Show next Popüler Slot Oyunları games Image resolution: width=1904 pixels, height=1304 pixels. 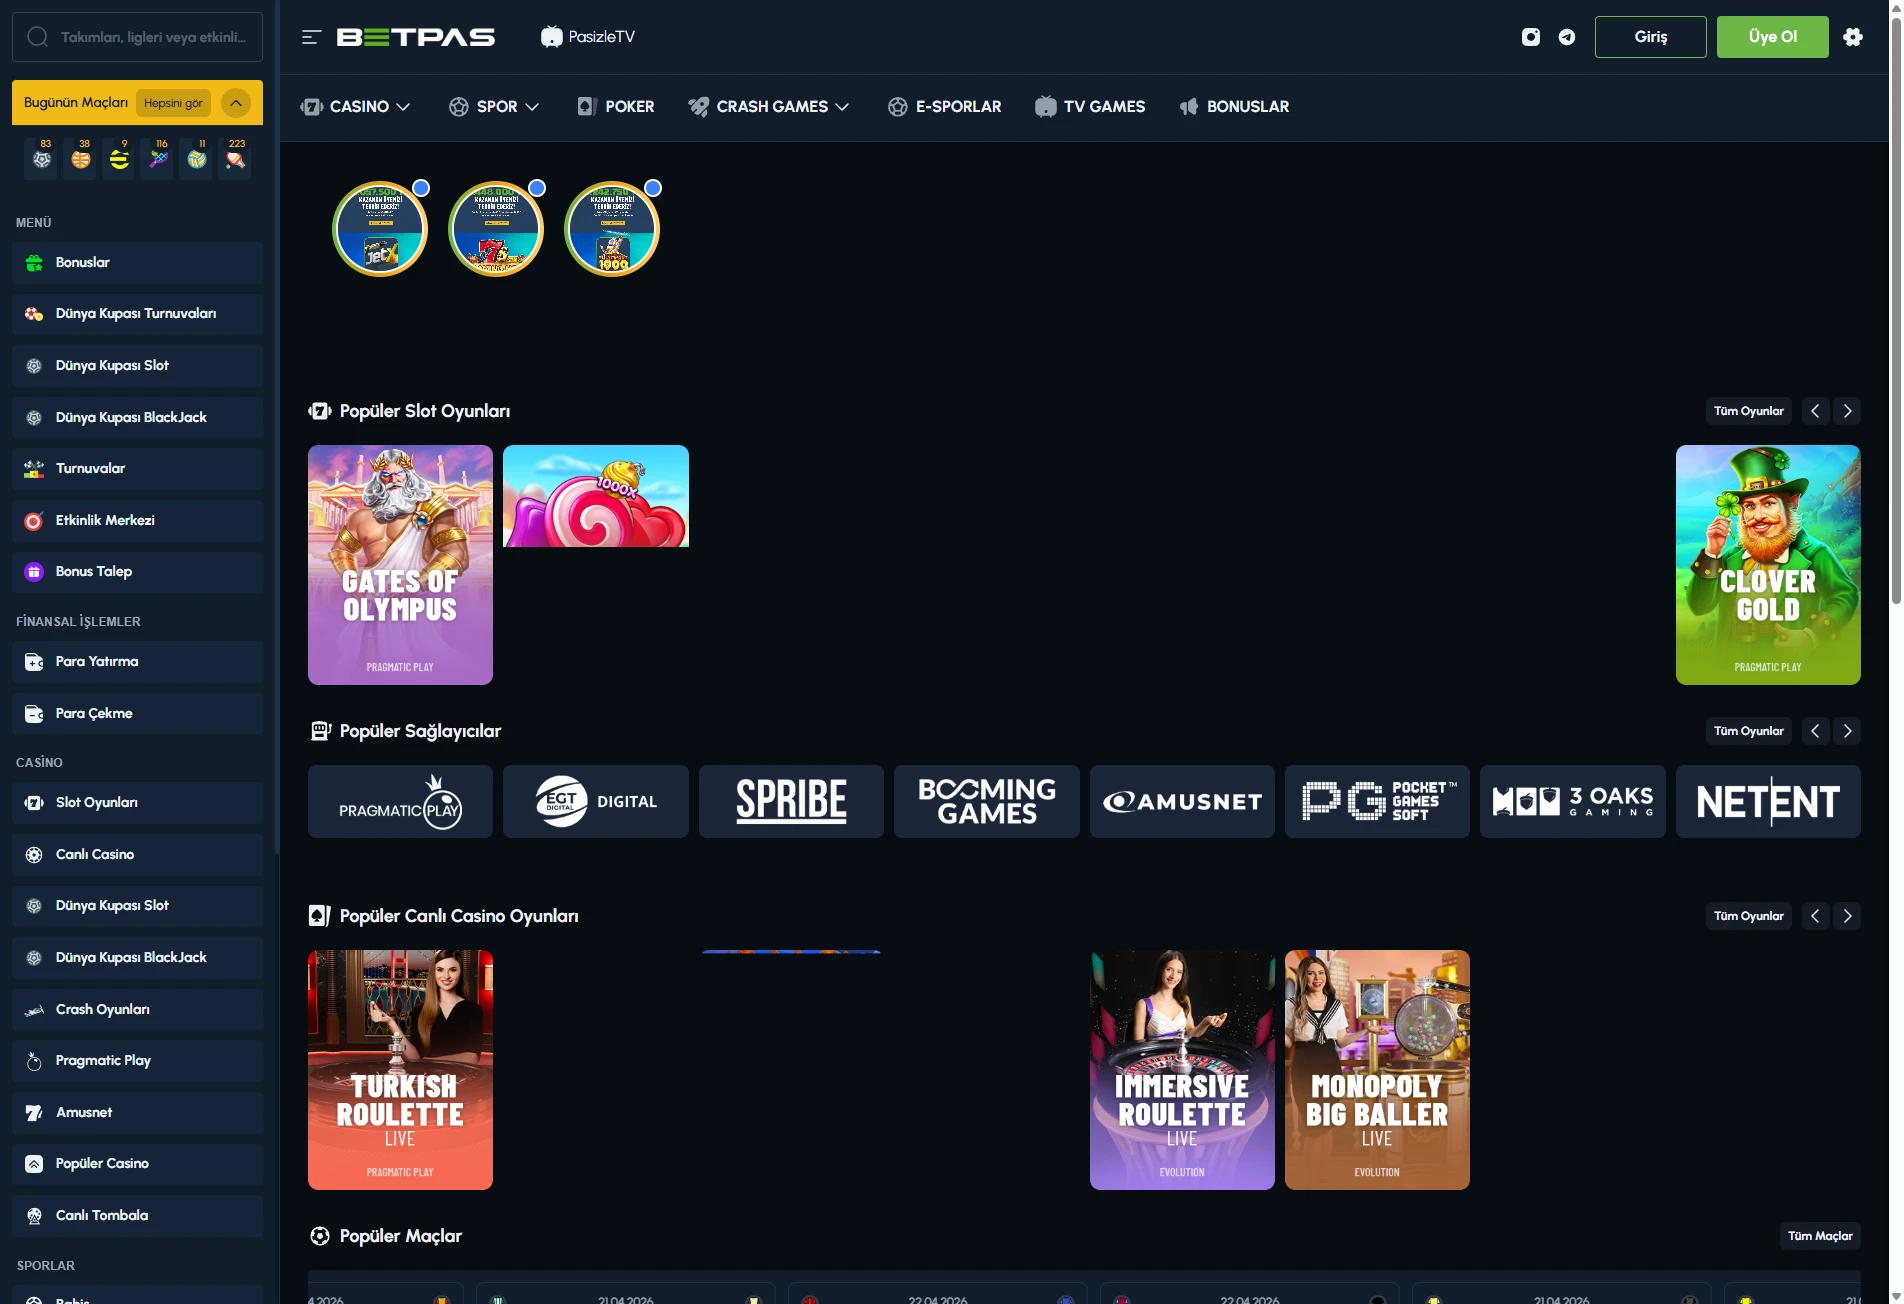click(1848, 411)
